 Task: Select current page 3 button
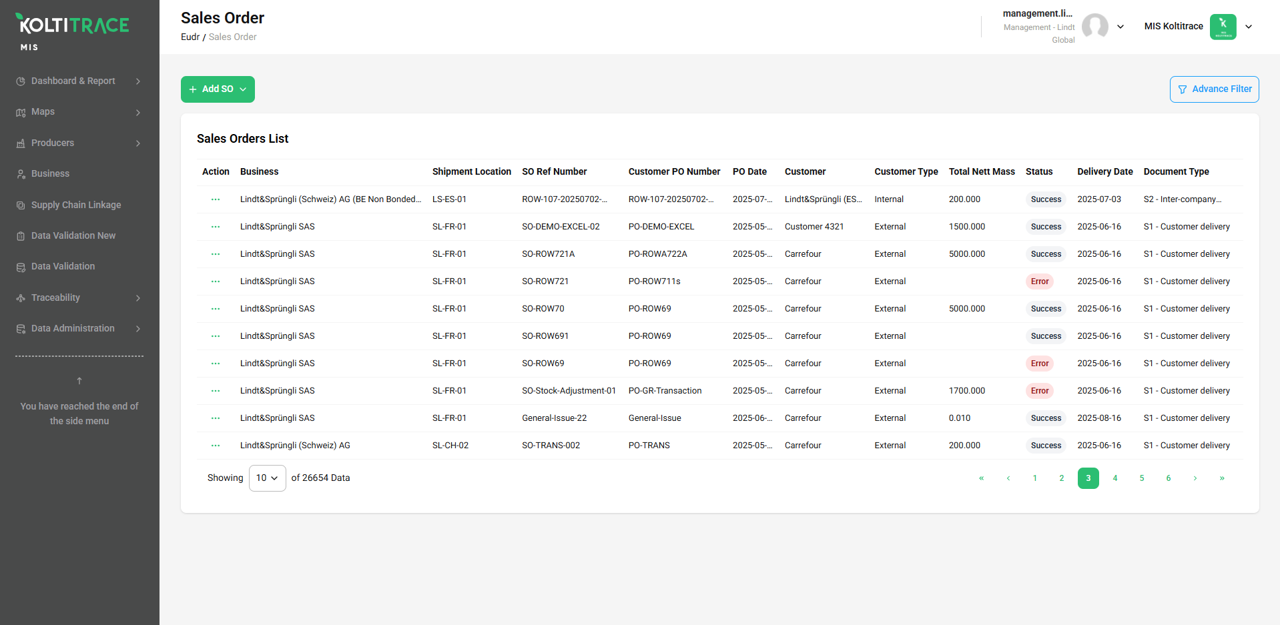click(1088, 478)
